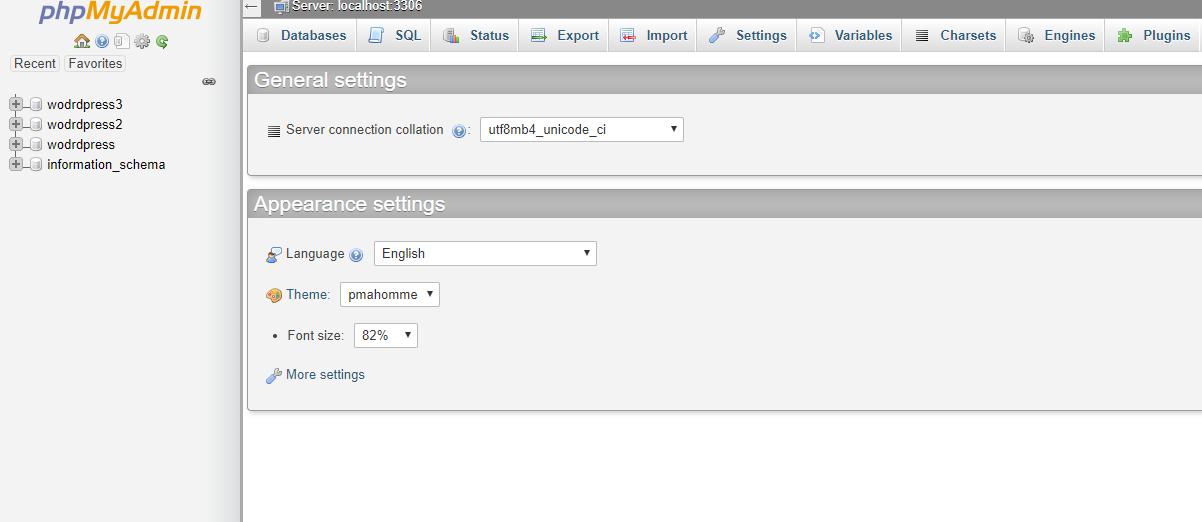Screen dimensions: 1202x522
Task: Click the wodrdpress3 database cylinder icon
Action: coord(36,104)
